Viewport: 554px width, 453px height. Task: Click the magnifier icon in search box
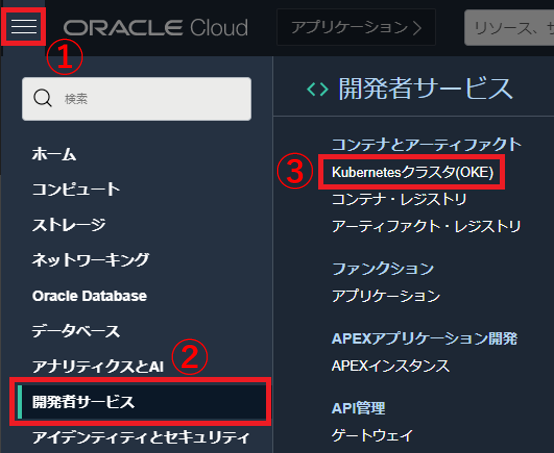click(42, 98)
